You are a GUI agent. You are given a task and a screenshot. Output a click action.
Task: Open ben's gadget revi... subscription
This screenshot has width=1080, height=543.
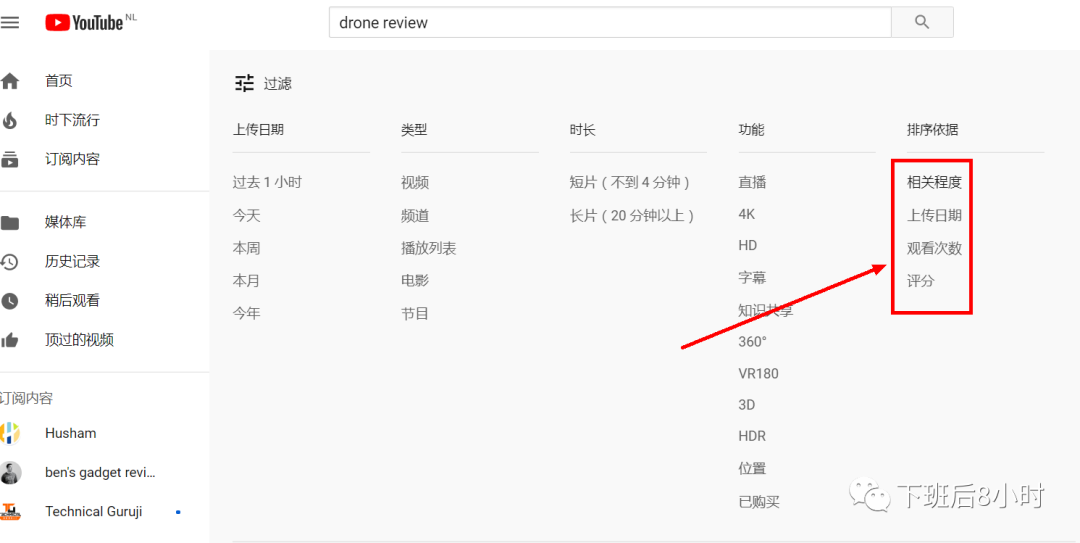[x=100, y=473]
